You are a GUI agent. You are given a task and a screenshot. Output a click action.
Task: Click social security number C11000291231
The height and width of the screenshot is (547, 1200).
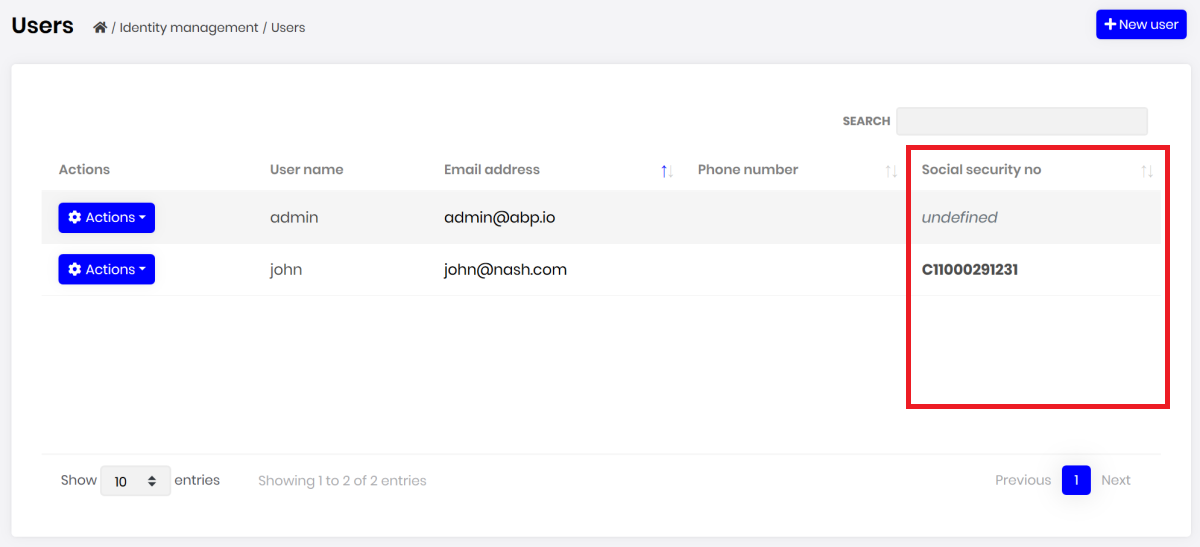[x=970, y=270]
